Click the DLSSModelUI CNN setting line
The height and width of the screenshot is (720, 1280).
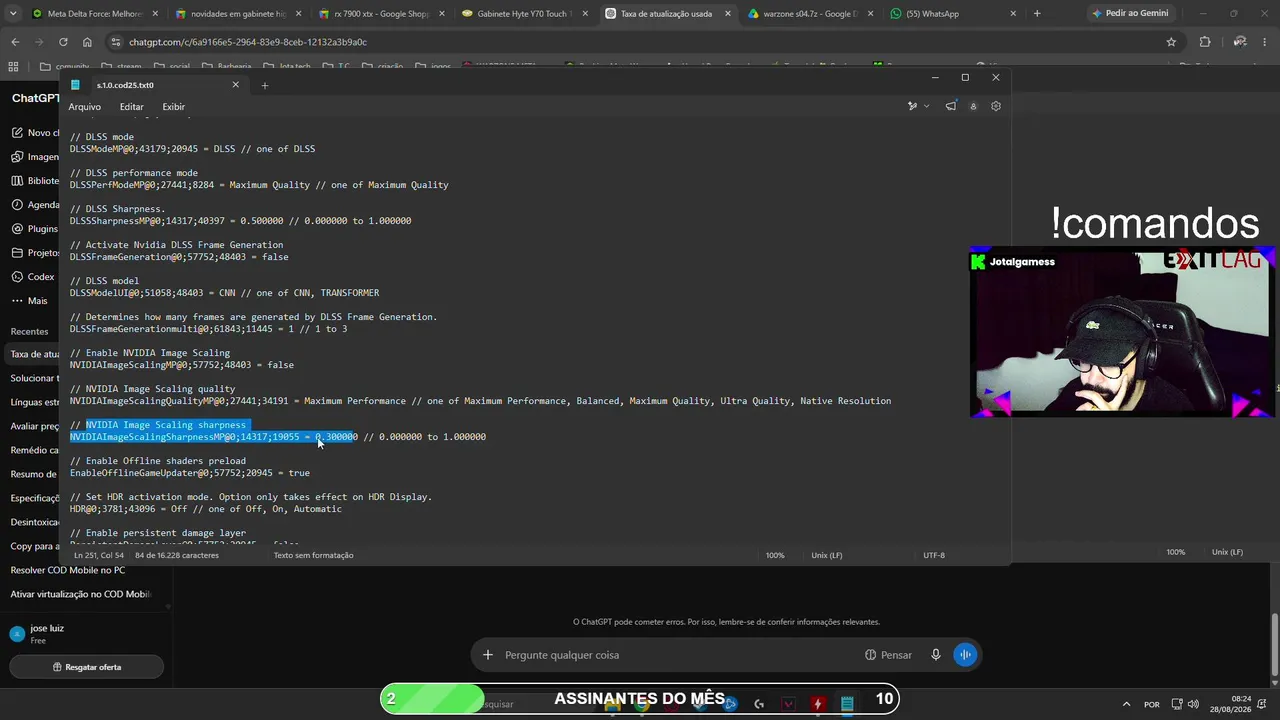224,293
